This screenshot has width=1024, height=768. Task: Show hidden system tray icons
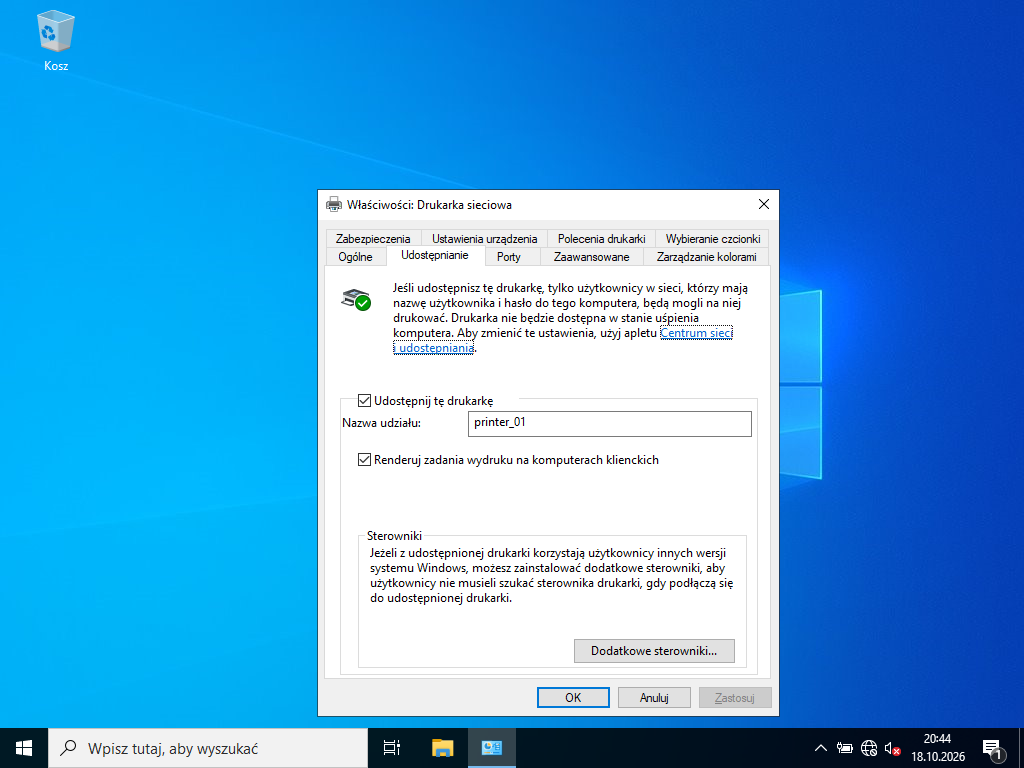[x=822, y=748]
